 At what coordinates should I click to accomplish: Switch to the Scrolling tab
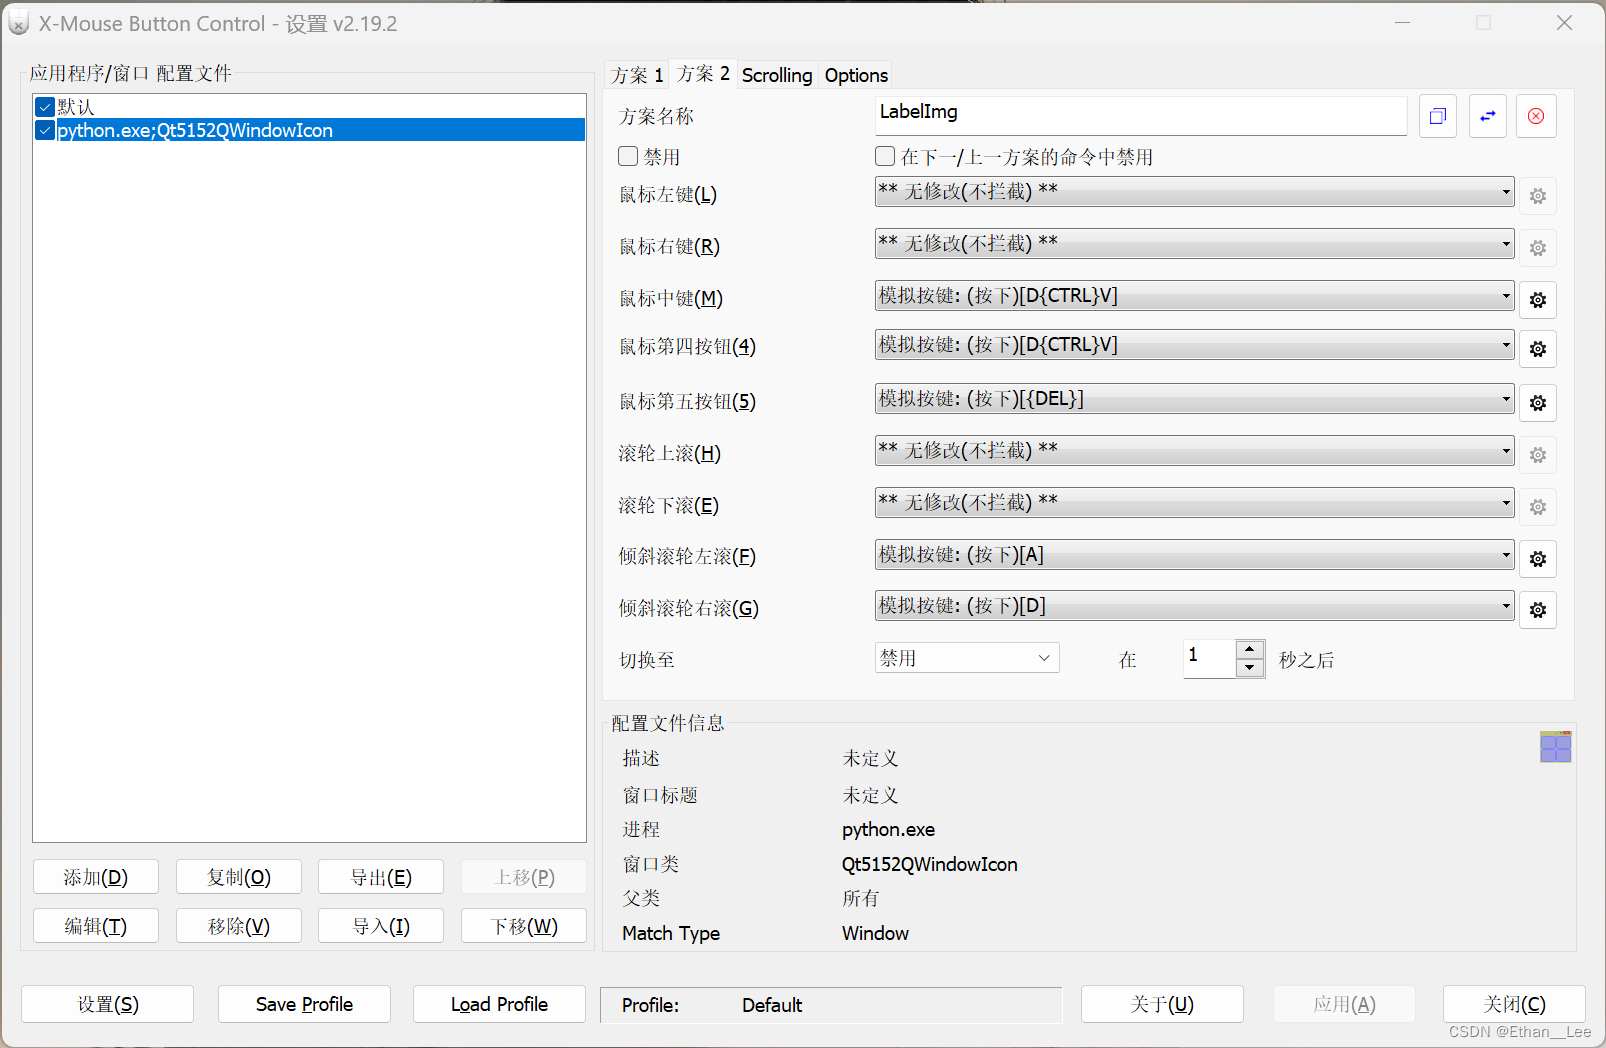[777, 75]
